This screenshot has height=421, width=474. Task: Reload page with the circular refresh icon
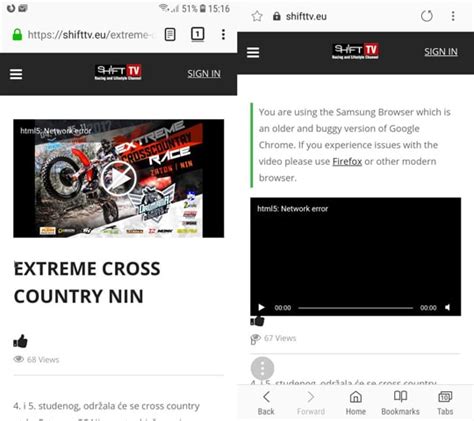click(427, 16)
